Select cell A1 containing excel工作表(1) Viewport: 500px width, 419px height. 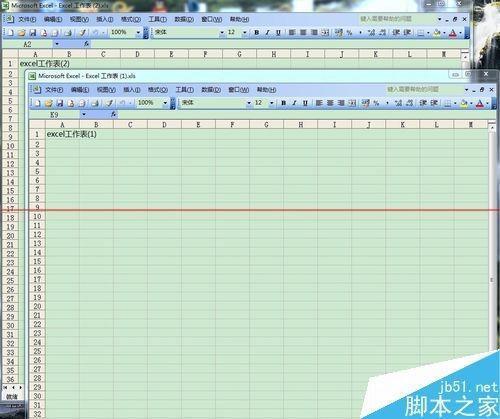[x=62, y=134]
